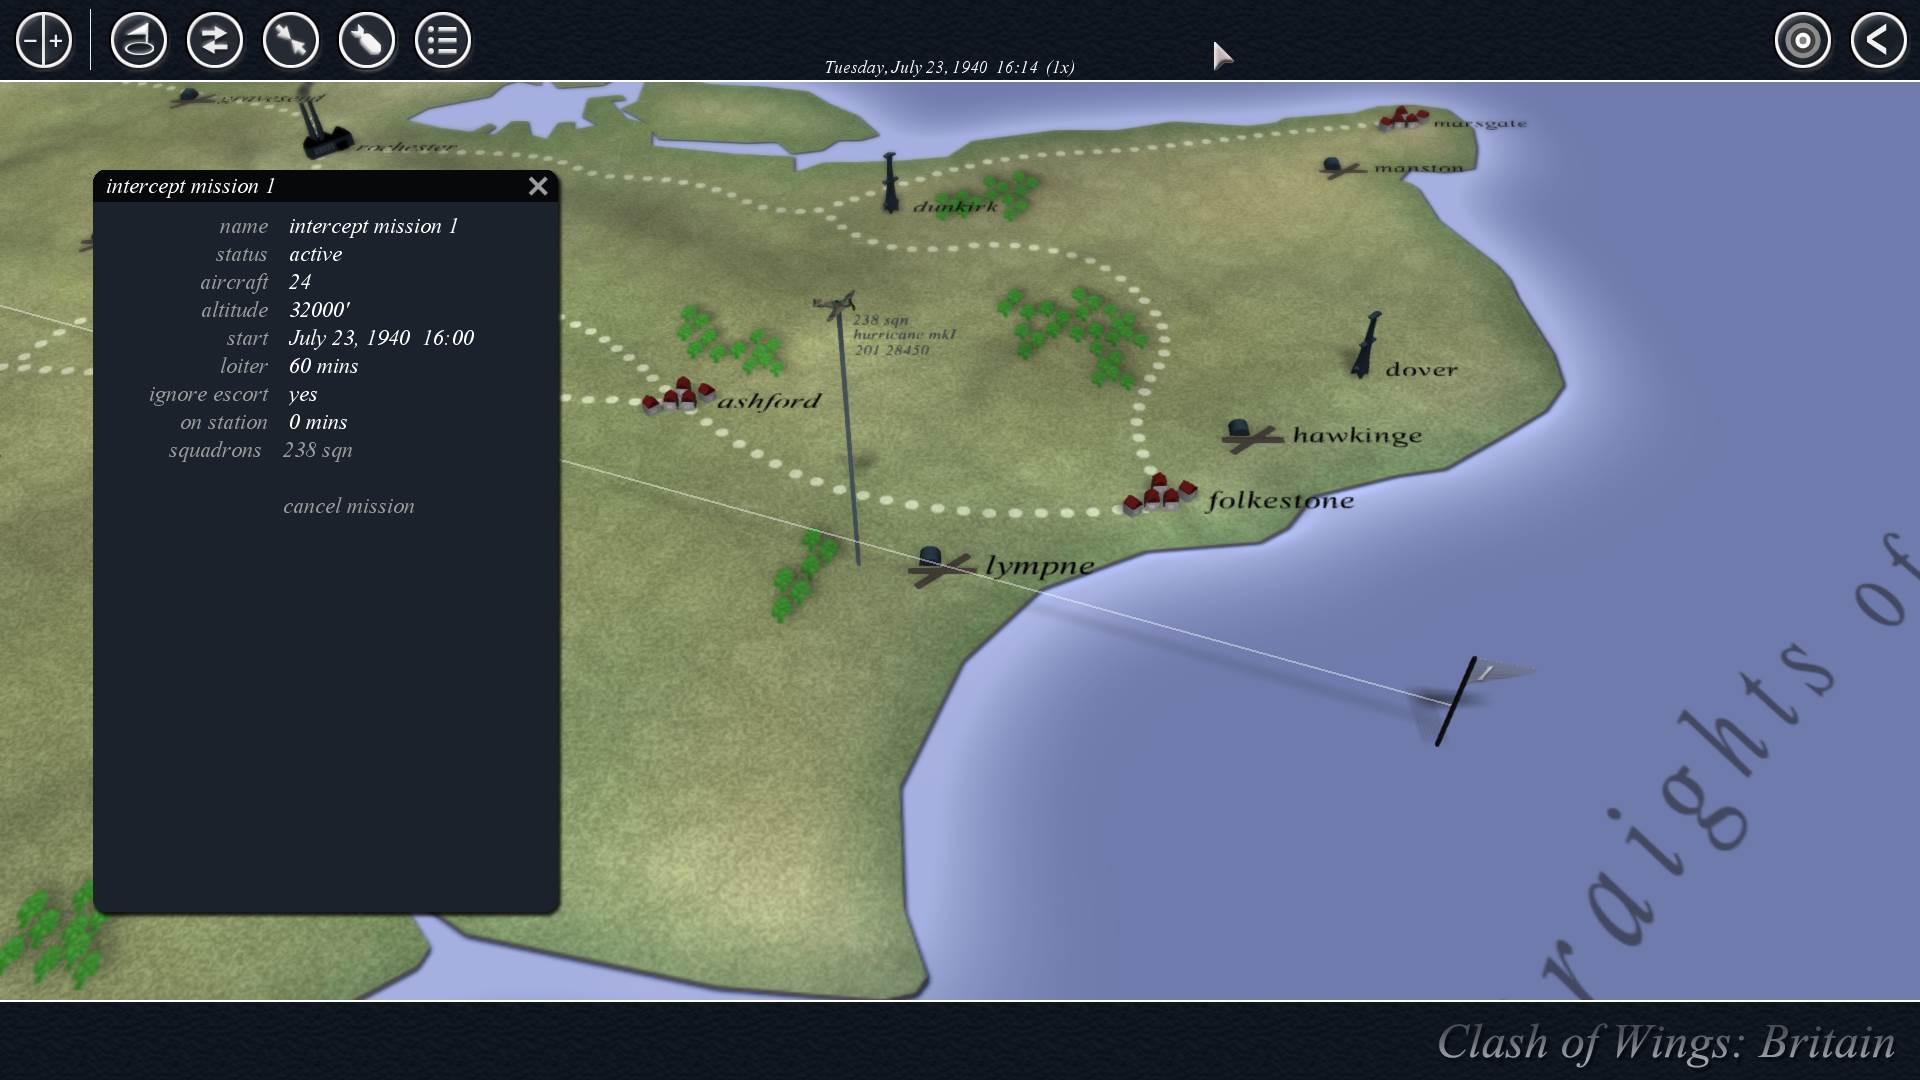Click the back arrow icon
This screenshot has width=1920, height=1080.
pyautogui.click(x=1878, y=41)
